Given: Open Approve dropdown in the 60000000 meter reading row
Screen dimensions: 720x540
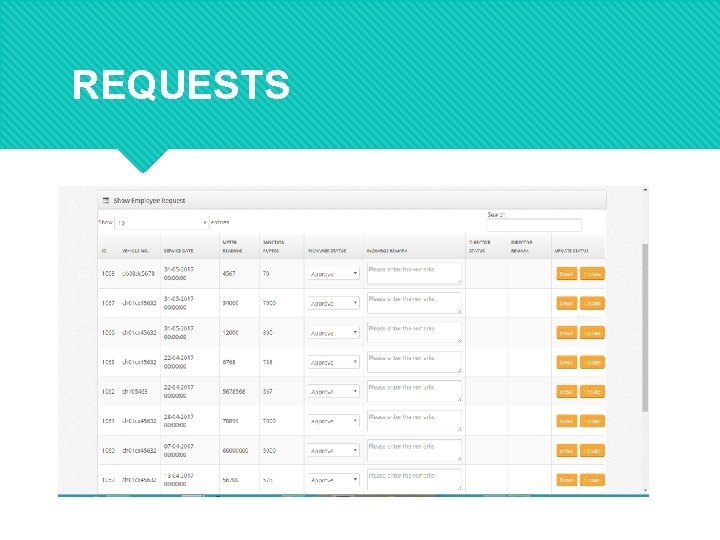Looking at the screenshot, I should [333, 450].
